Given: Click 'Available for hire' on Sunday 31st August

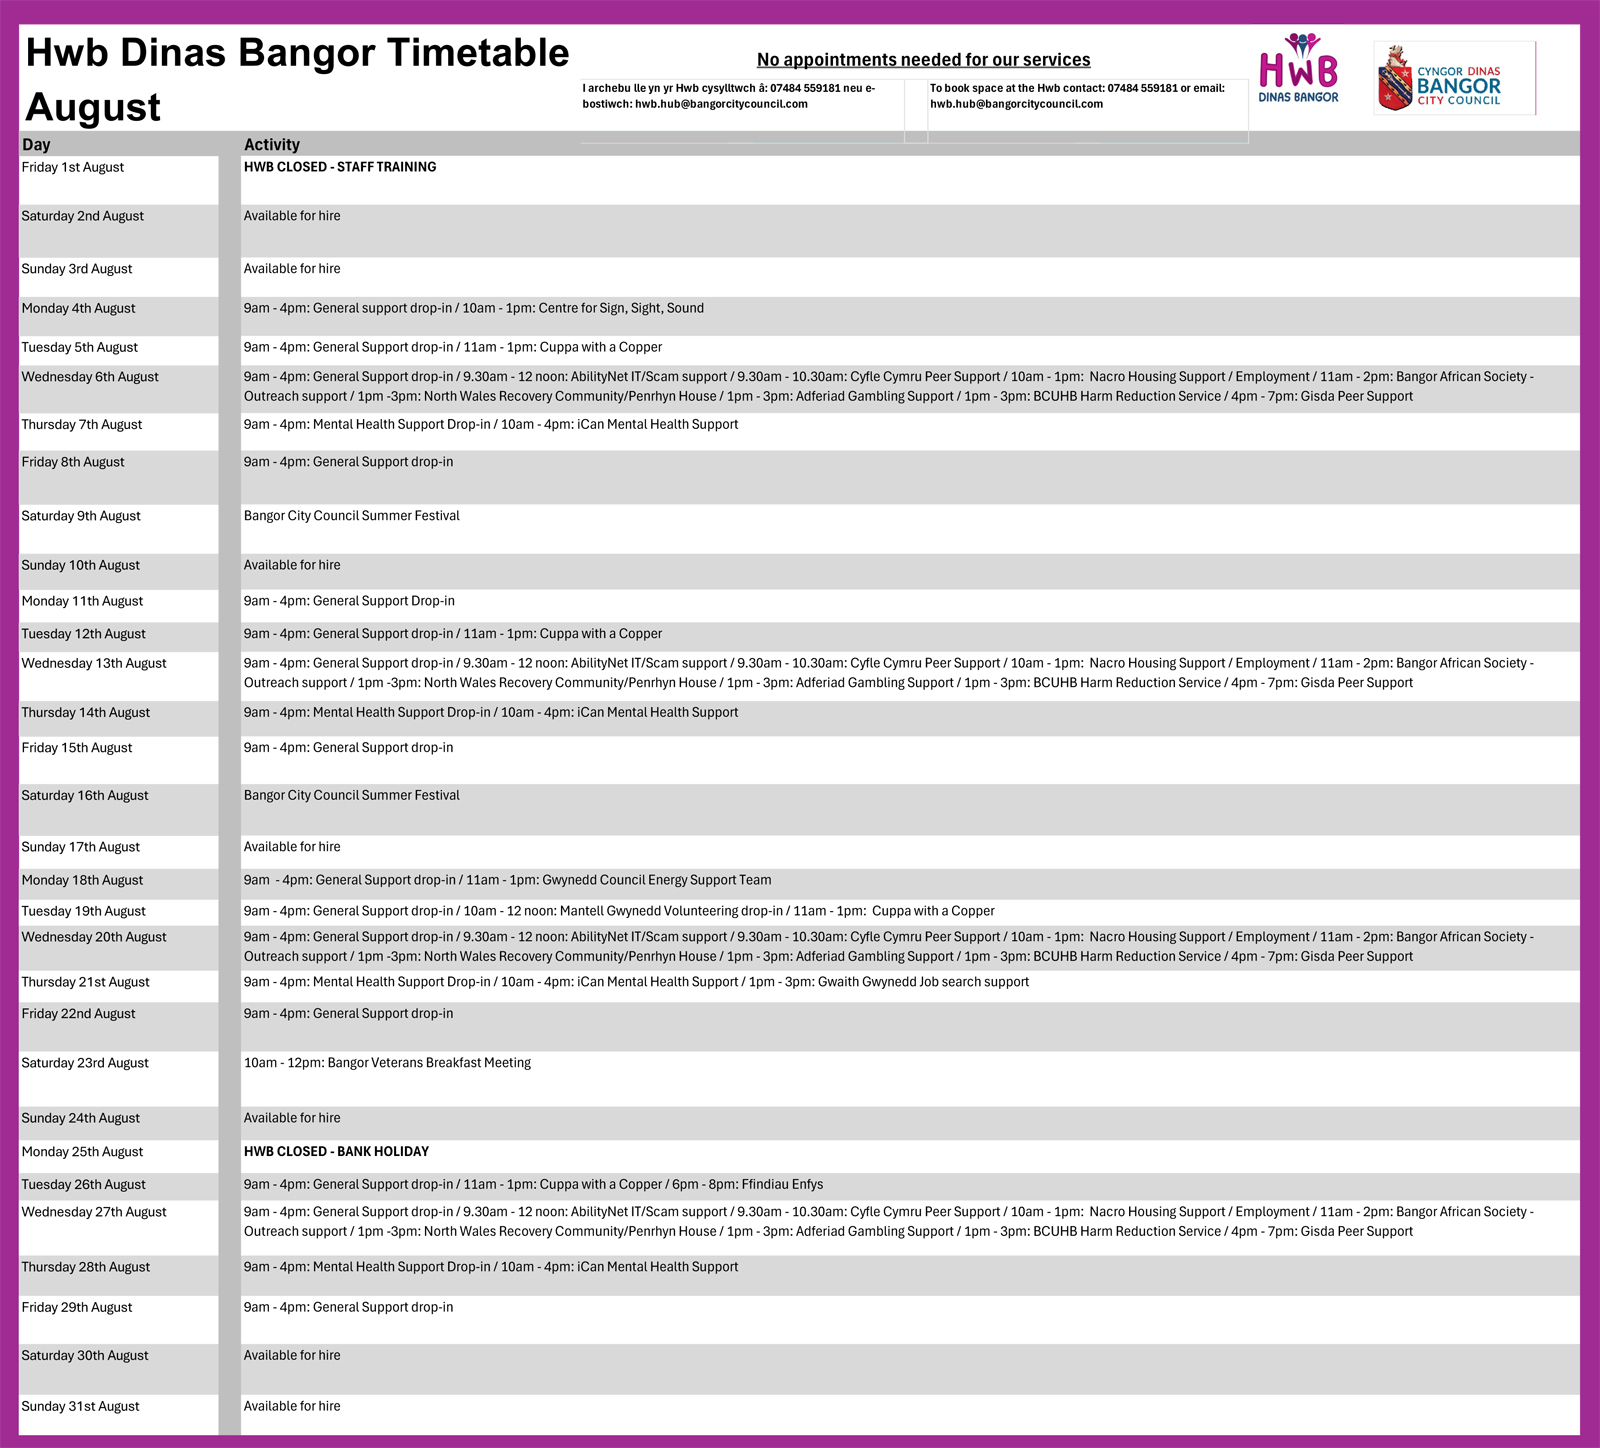Looking at the screenshot, I should coord(292,1406).
